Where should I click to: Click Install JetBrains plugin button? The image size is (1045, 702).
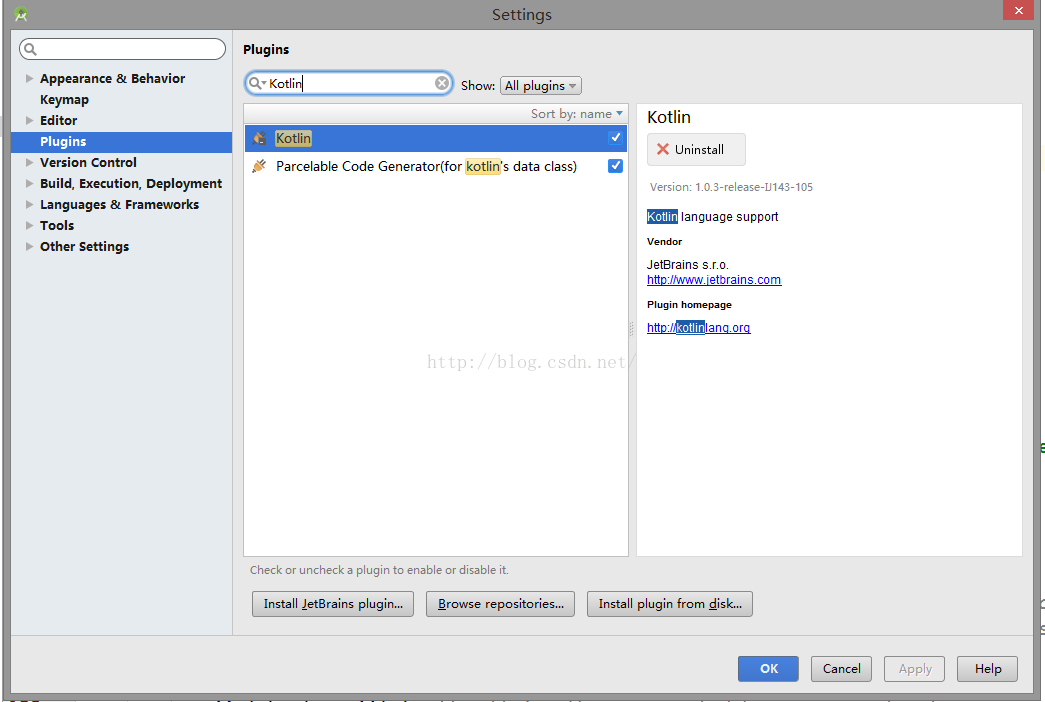click(x=333, y=604)
